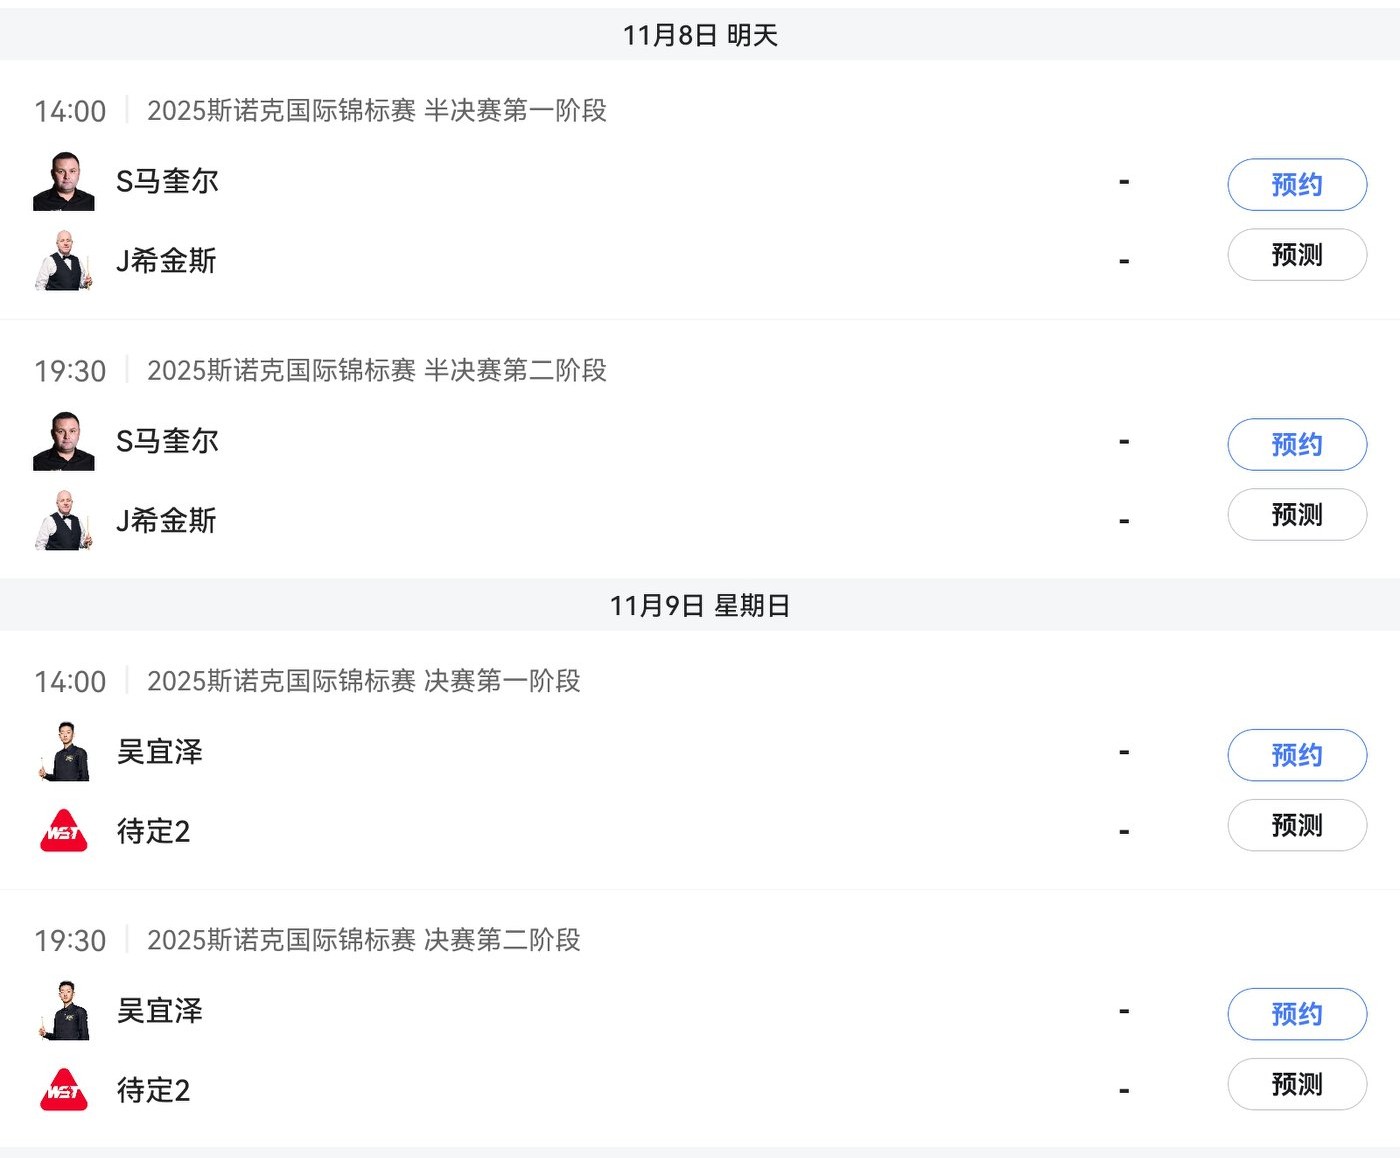Reserve the 14:00 semifinal first session
1400x1158 pixels.
[1296, 184]
